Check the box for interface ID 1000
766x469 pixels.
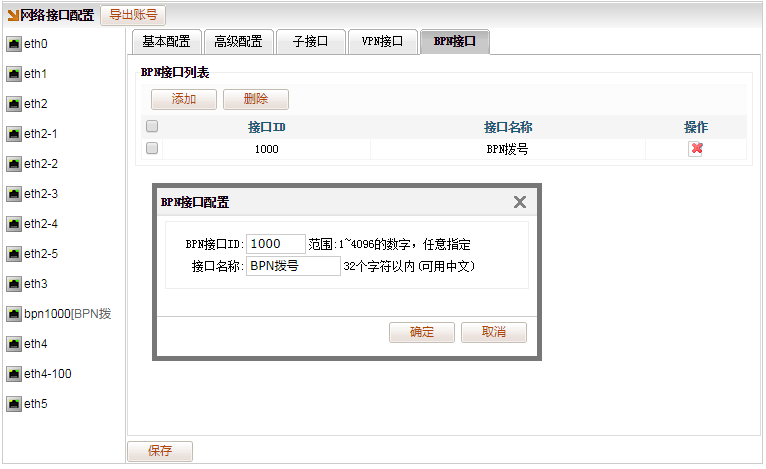[152, 148]
